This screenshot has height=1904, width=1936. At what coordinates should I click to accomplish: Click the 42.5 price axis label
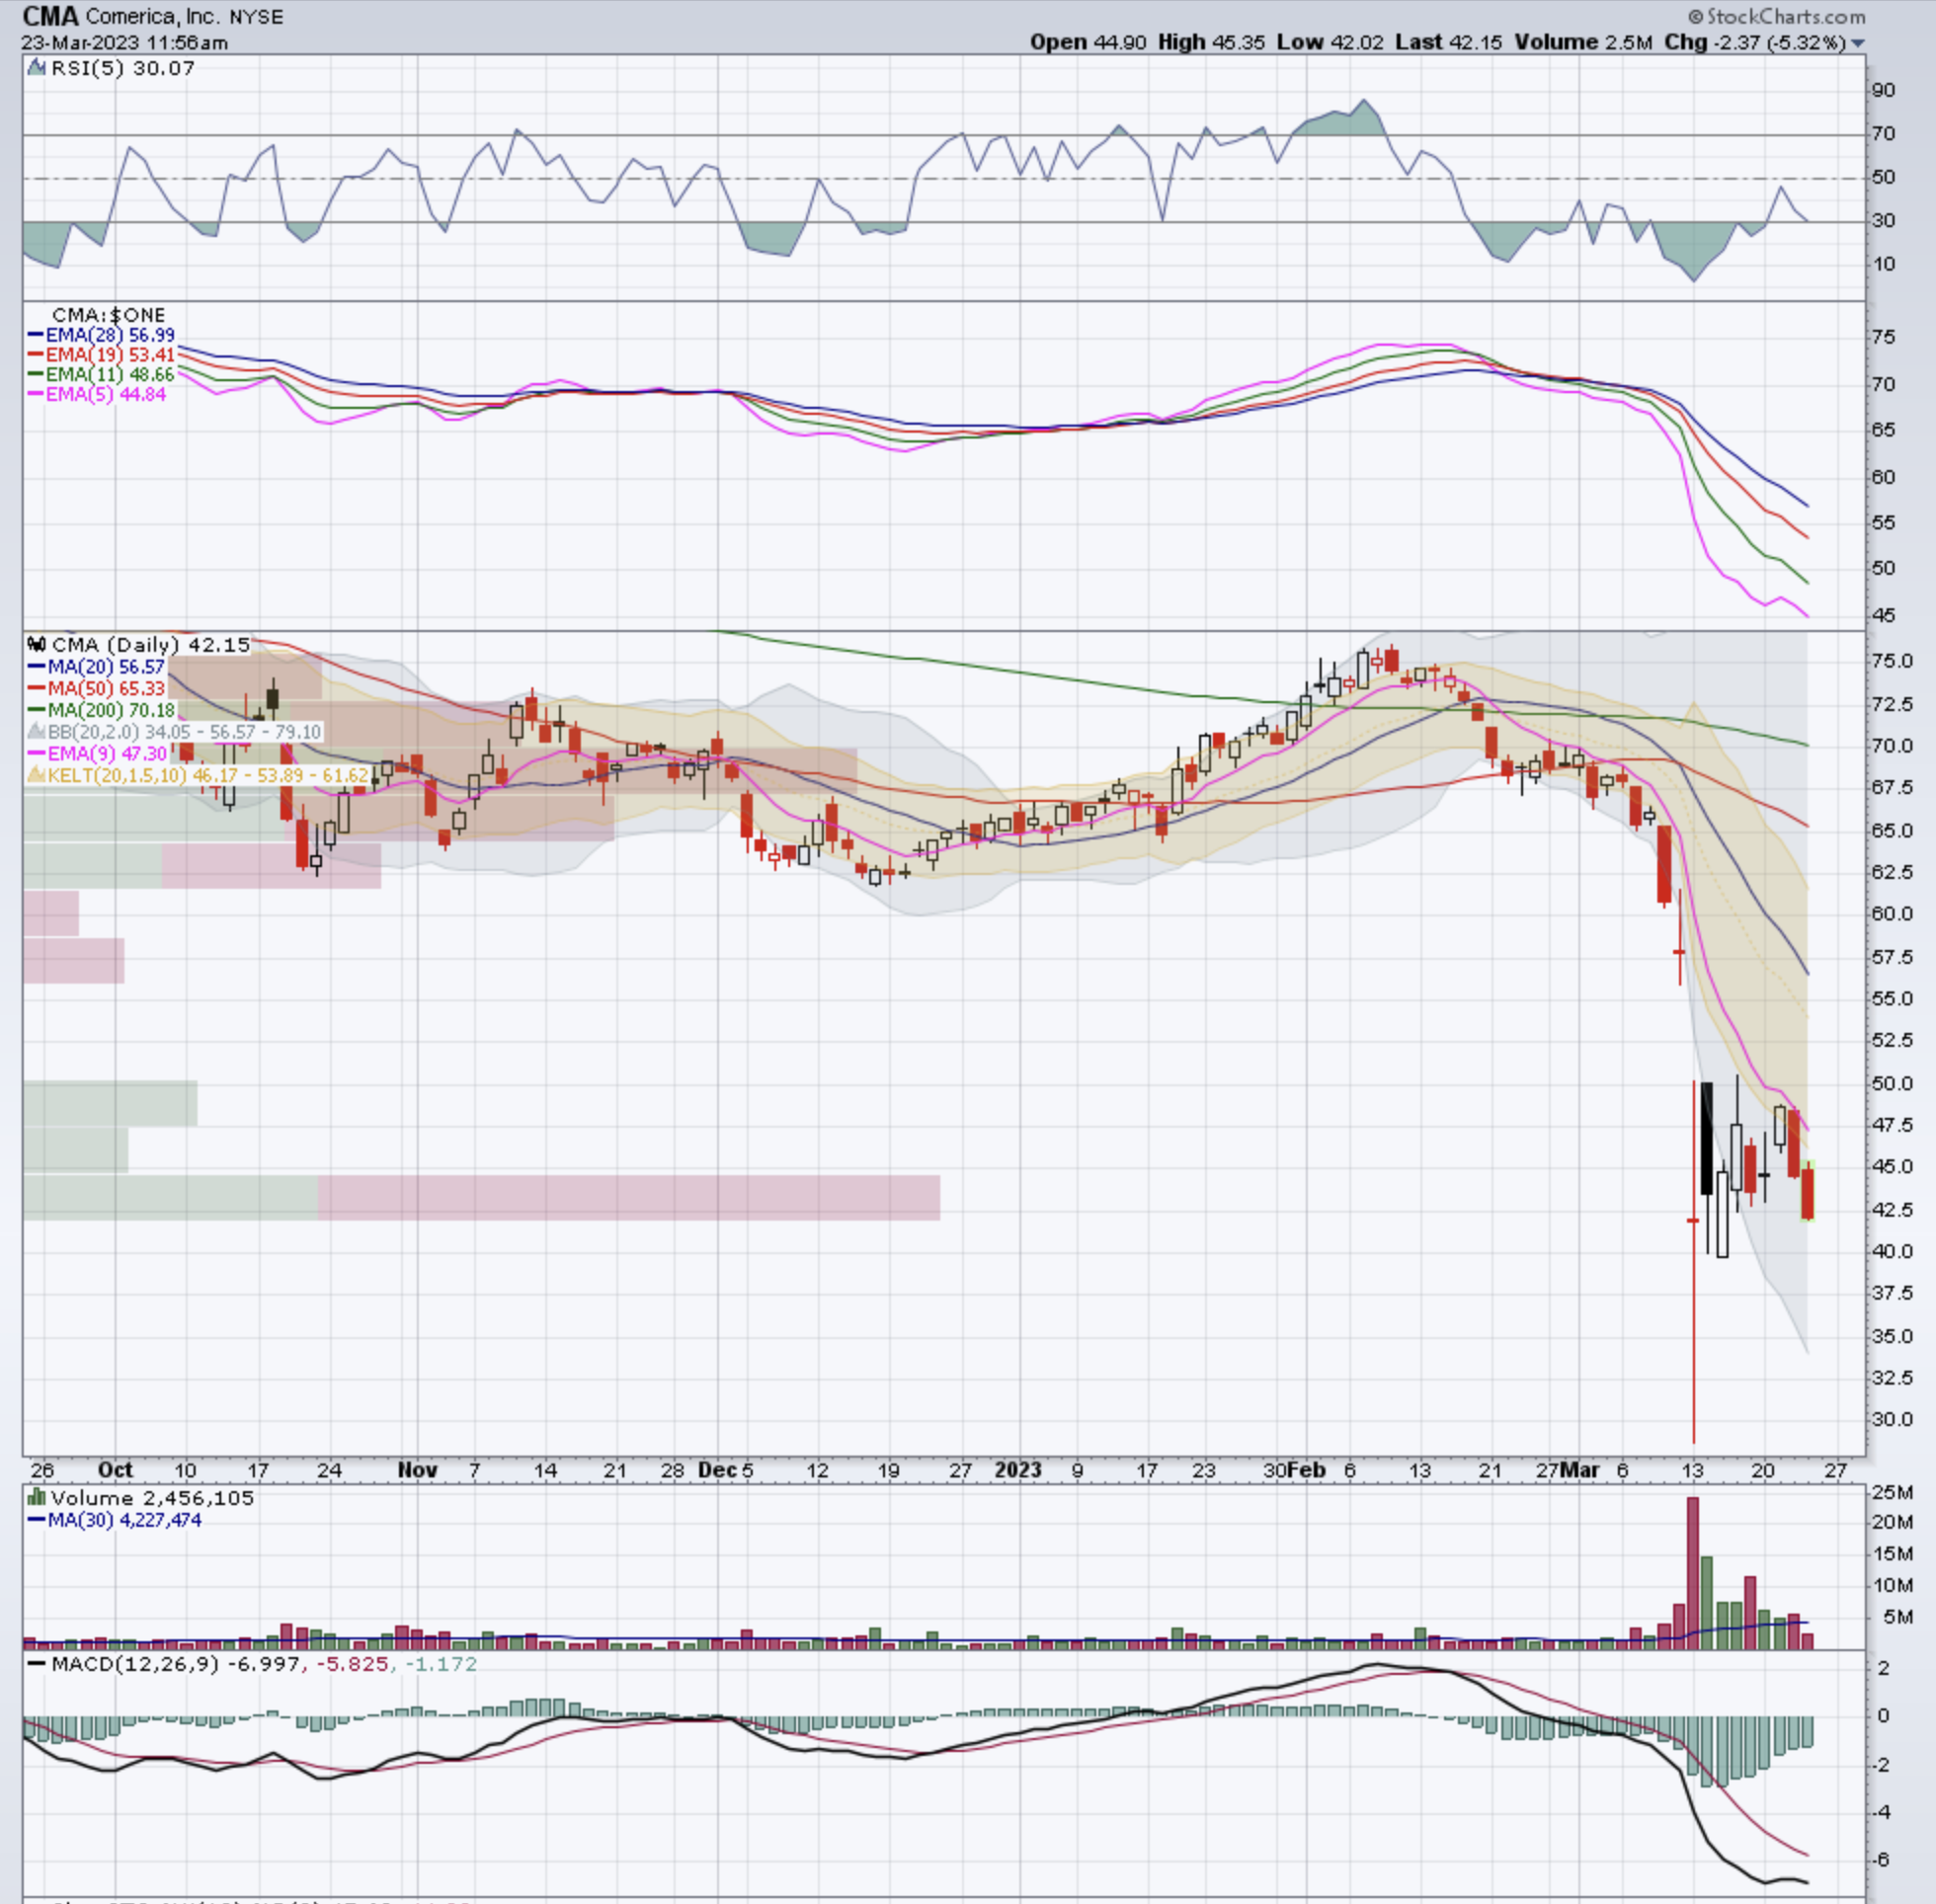coord(1892,1209)
